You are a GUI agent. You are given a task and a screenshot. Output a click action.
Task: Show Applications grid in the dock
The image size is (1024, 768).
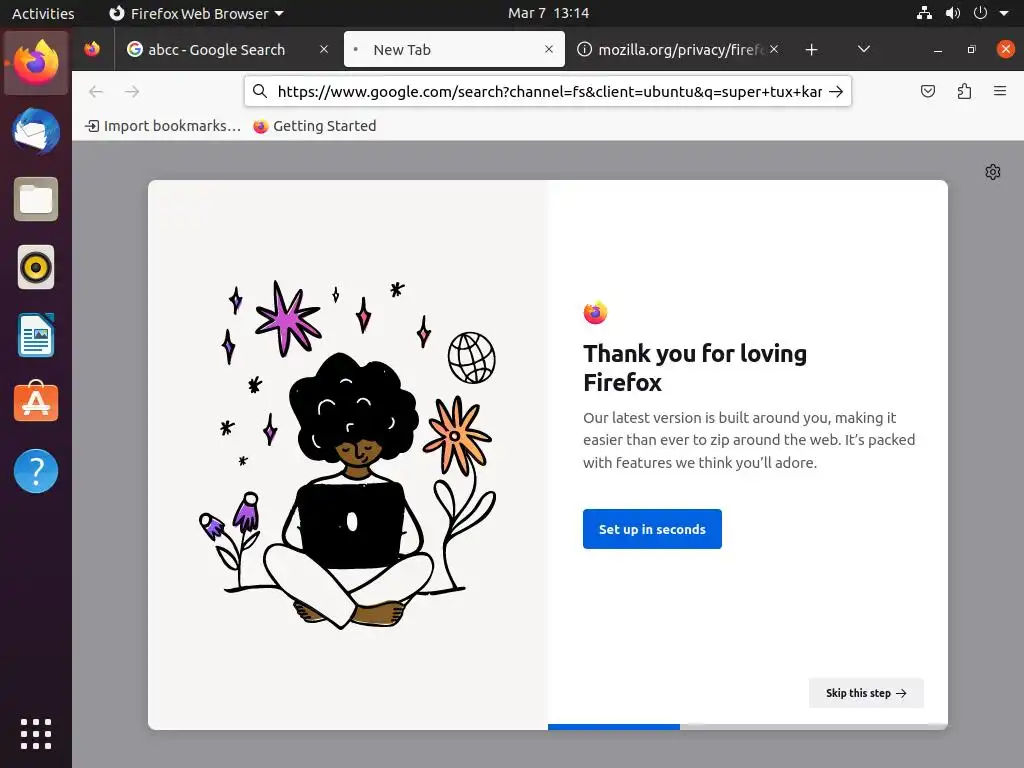(x=36, y=734)
